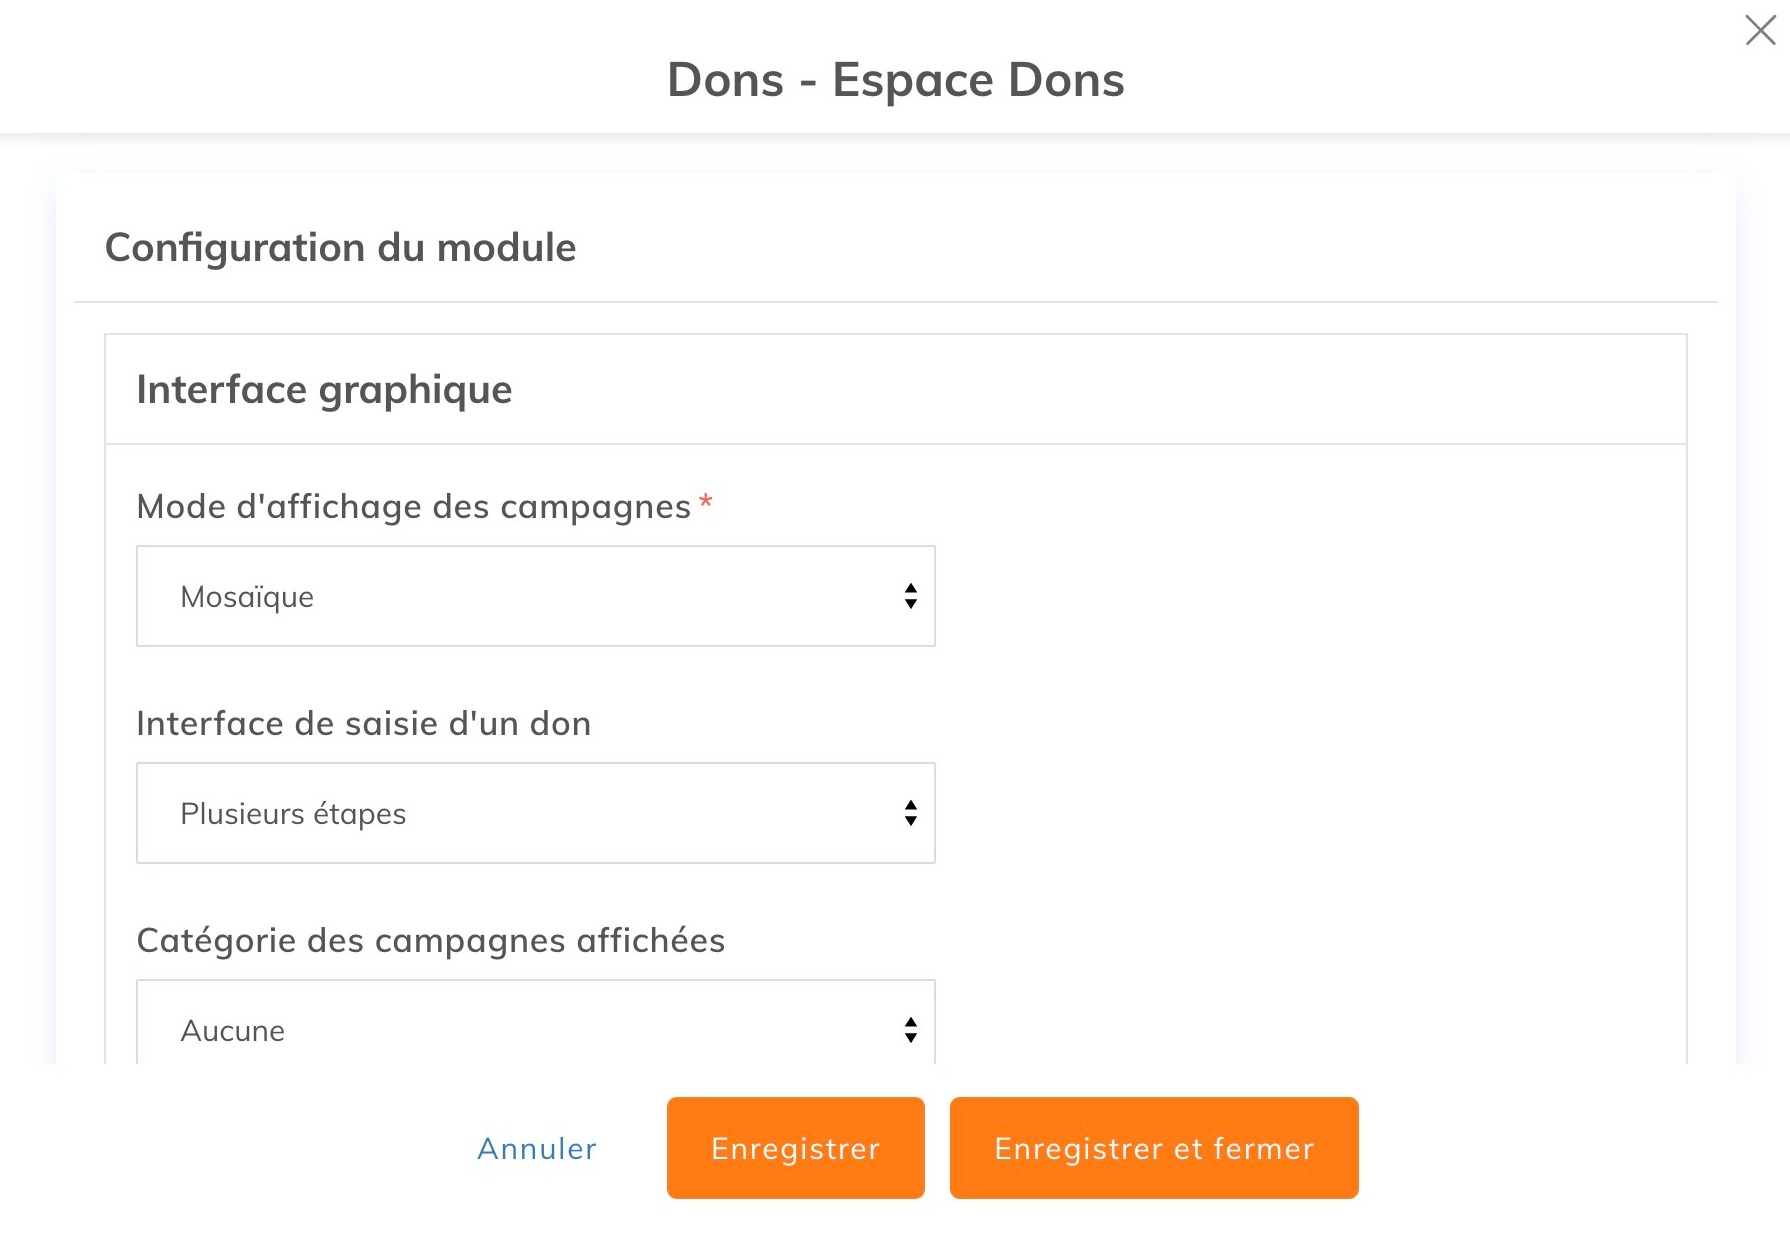This screenshot has height=1256, width=1790.
Task: Click the Mode d'affichage des campagnes label
Action: tap(413, 507)
